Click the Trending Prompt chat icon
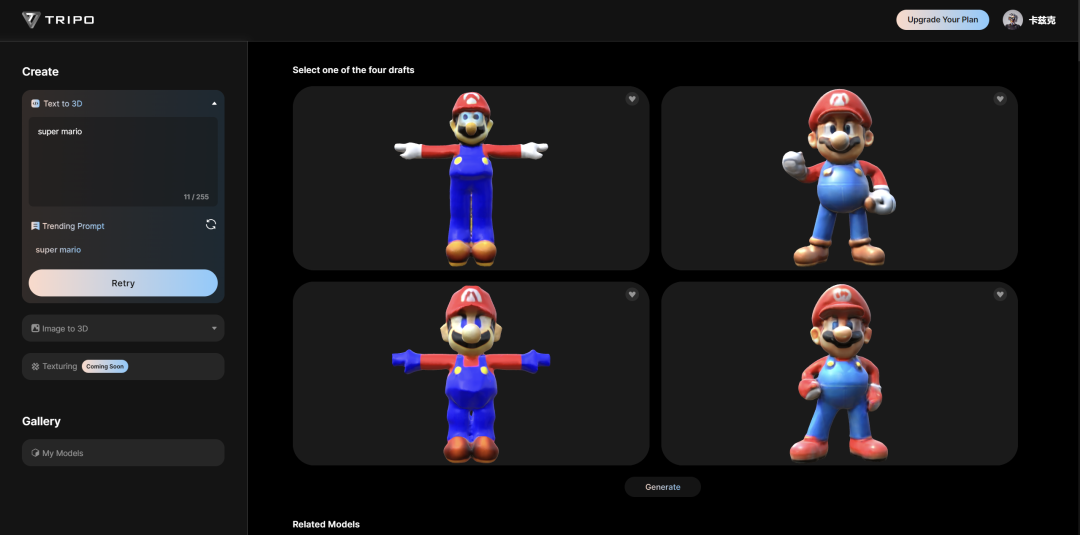1080x535 pixels. click(x=35, y=226)
